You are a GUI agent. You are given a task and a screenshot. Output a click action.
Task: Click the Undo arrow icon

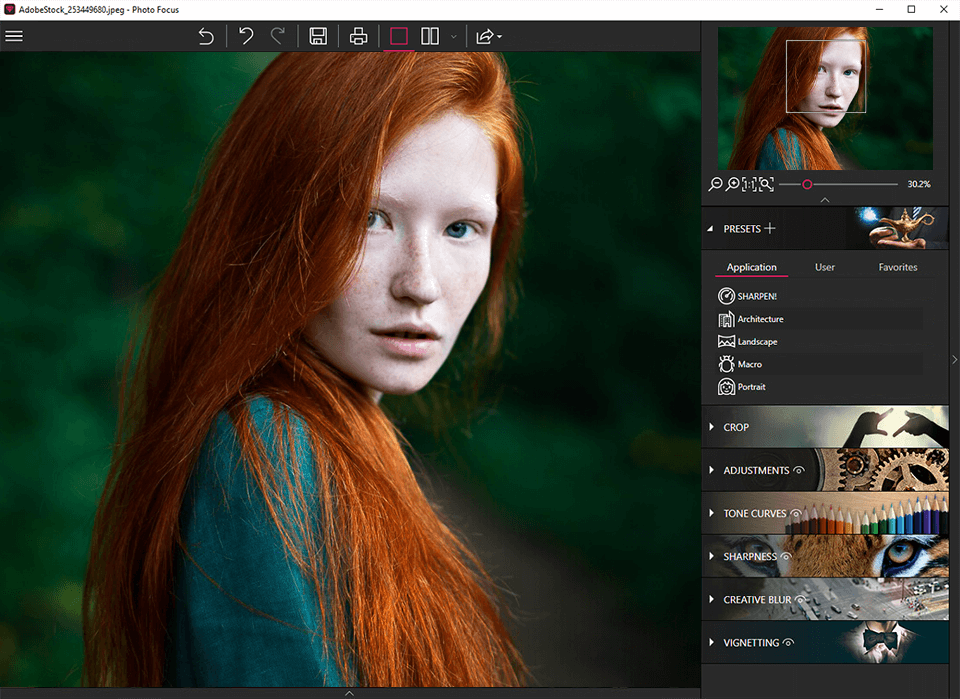tap(246, 36)
